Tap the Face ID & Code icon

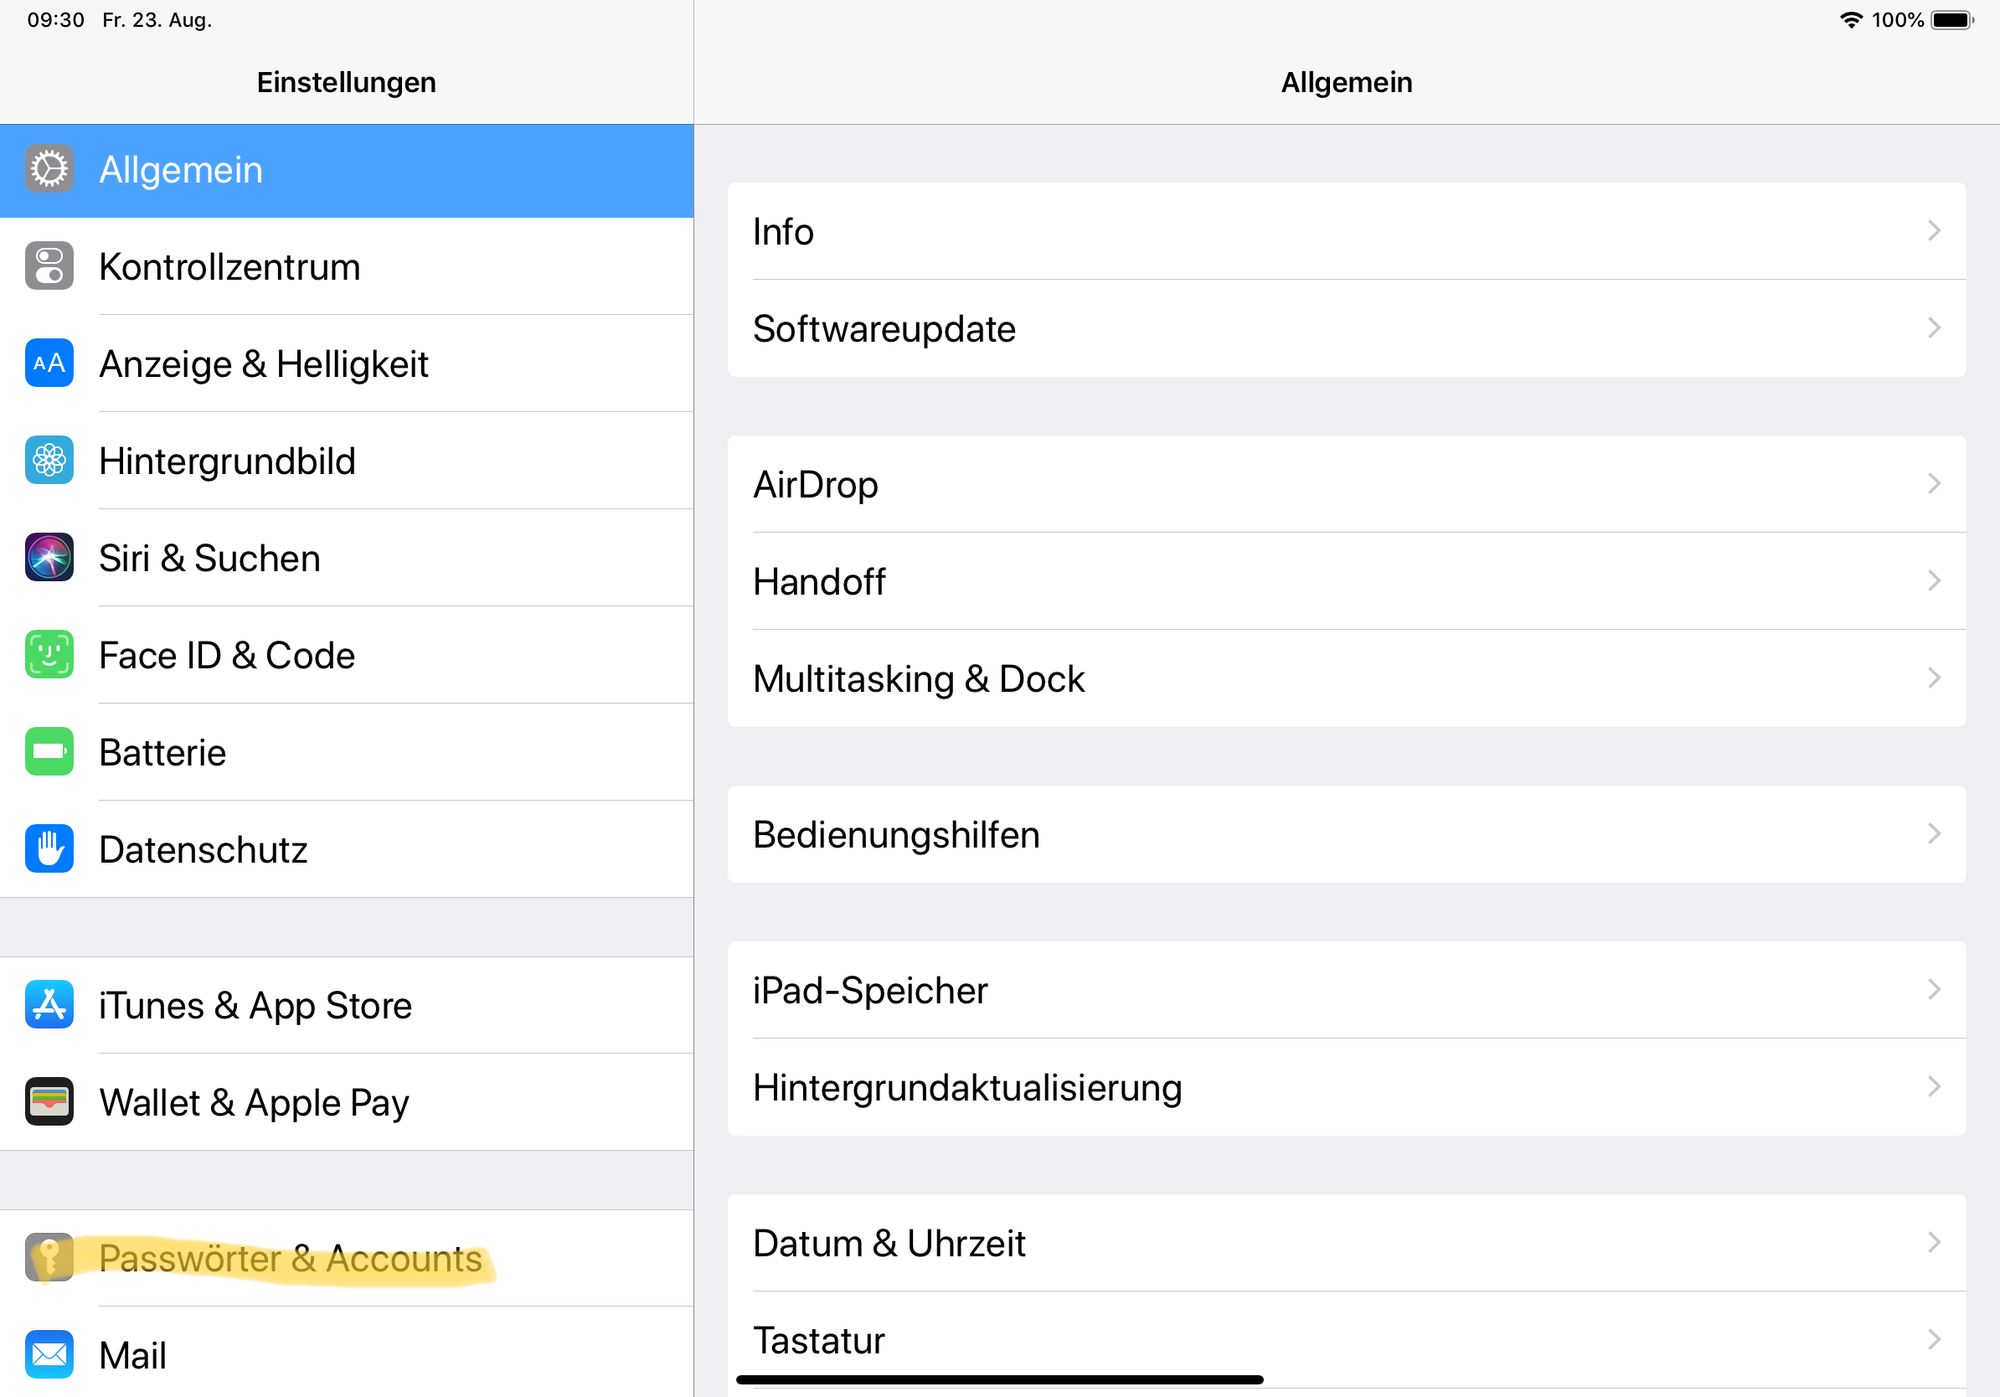pos(49,654)
